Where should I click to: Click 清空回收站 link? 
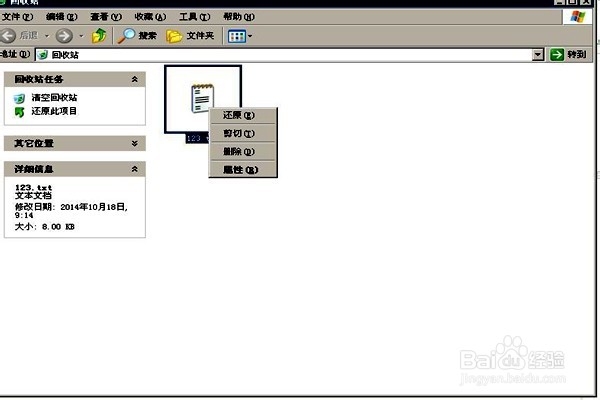[54, 98]
